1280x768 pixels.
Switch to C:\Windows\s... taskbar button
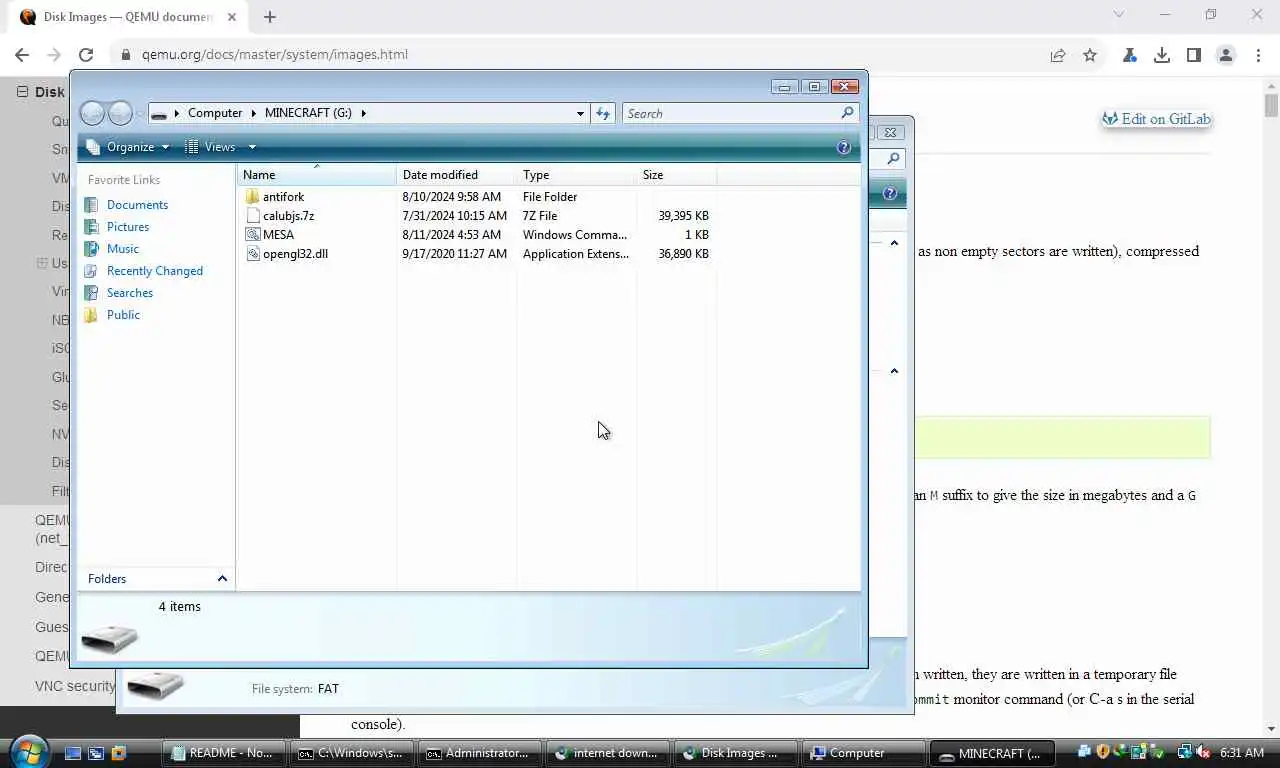tap(353, 753)
